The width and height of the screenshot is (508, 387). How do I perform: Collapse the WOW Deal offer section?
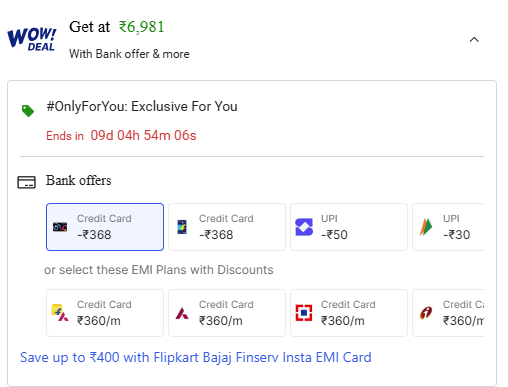point(474,40)
